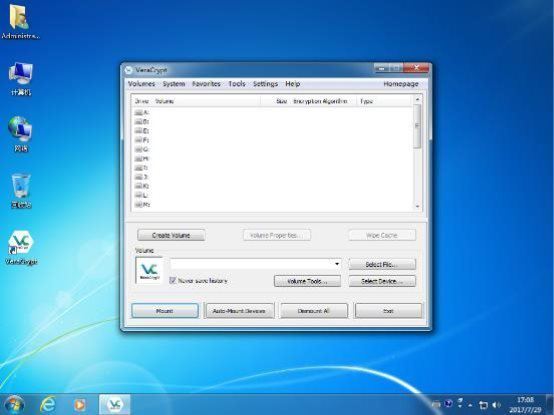Open the Favorites menu

[x=206, y=84]
